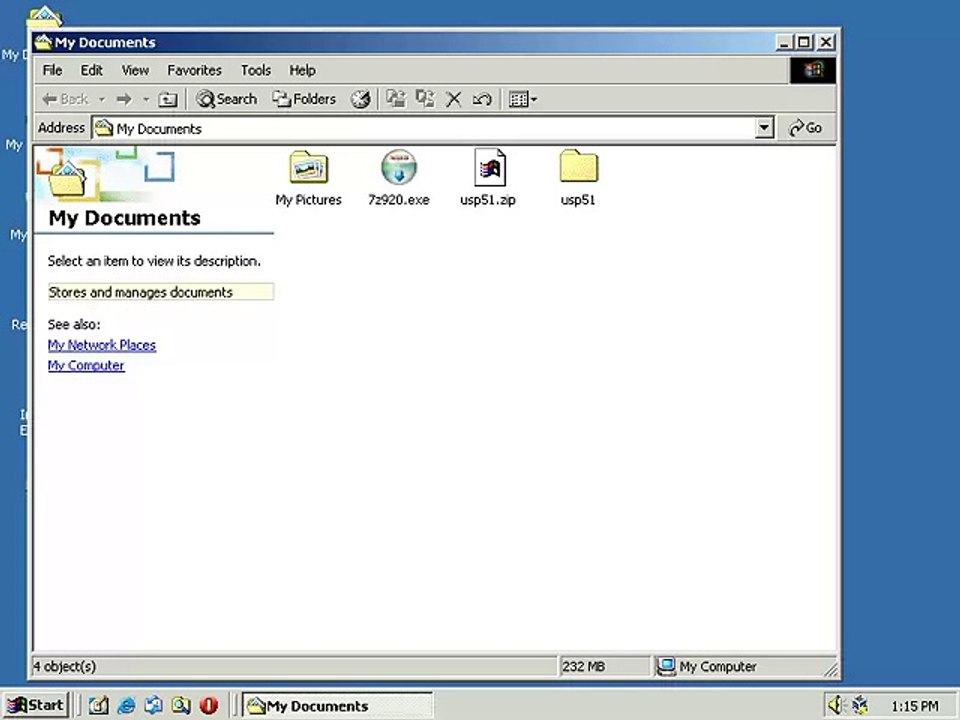This screenshot has width=960, height=720.
Task: Click the window resize grip corner
Action: 830,670
